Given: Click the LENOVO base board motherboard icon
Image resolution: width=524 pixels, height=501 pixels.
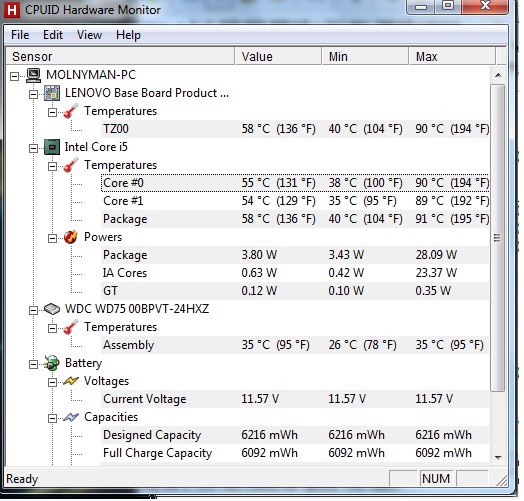Looking at the screenshot, I should 52,93.
